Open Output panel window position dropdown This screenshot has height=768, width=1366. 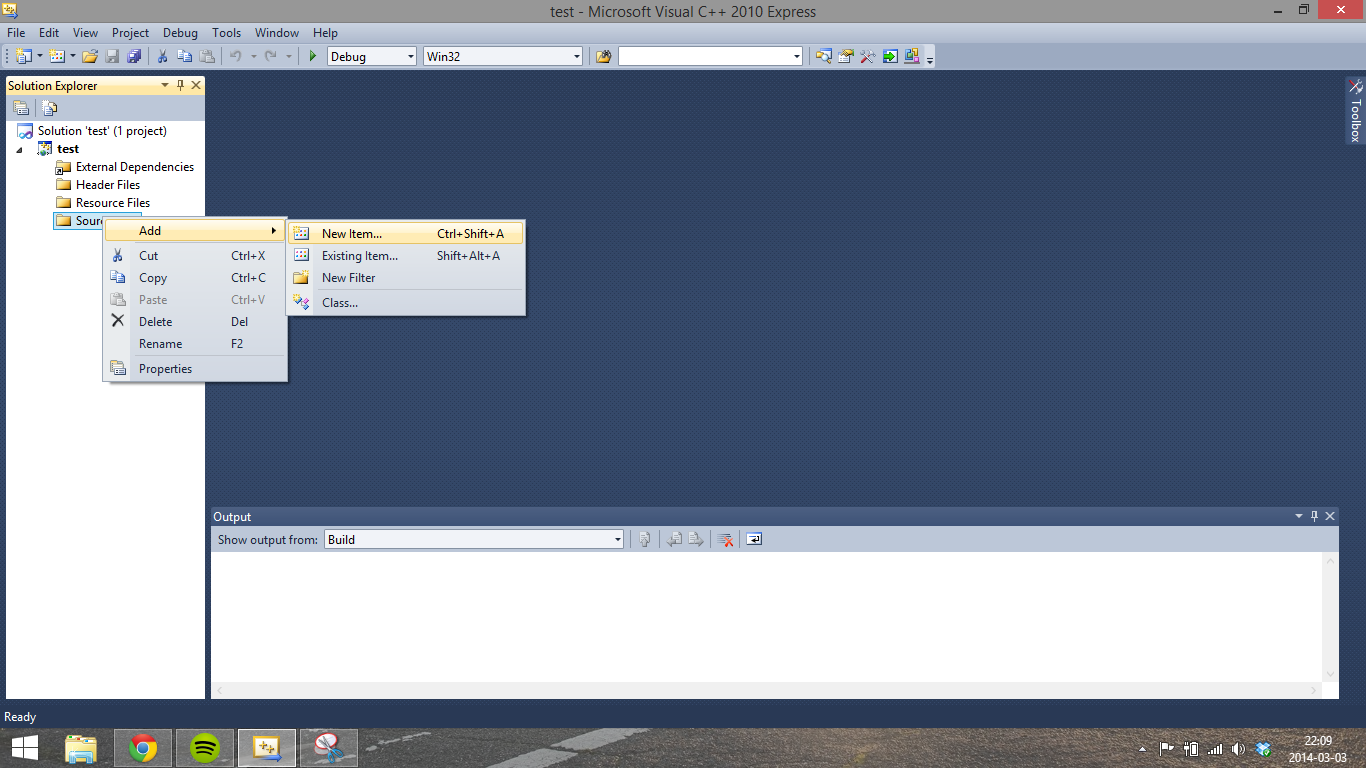(x=1299, y=516)
